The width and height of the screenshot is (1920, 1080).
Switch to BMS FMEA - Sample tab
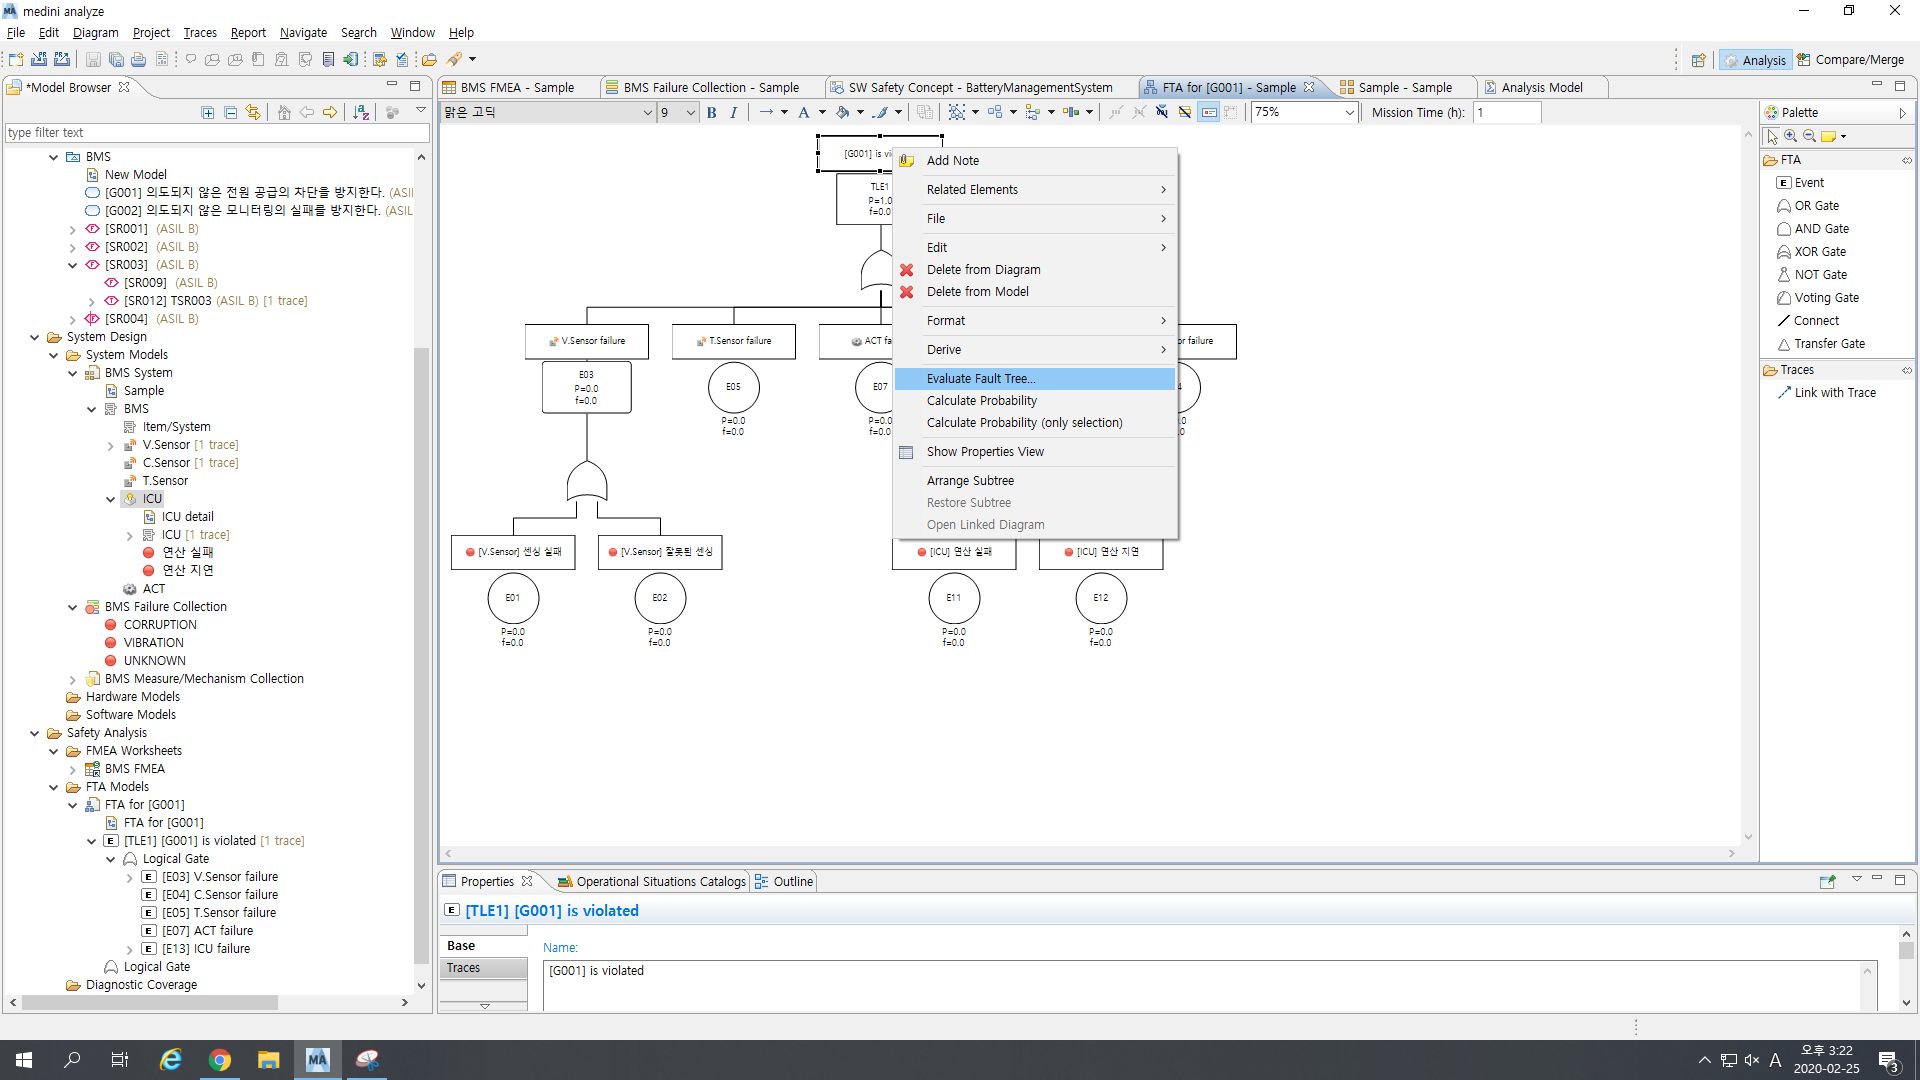click(516, 88)
